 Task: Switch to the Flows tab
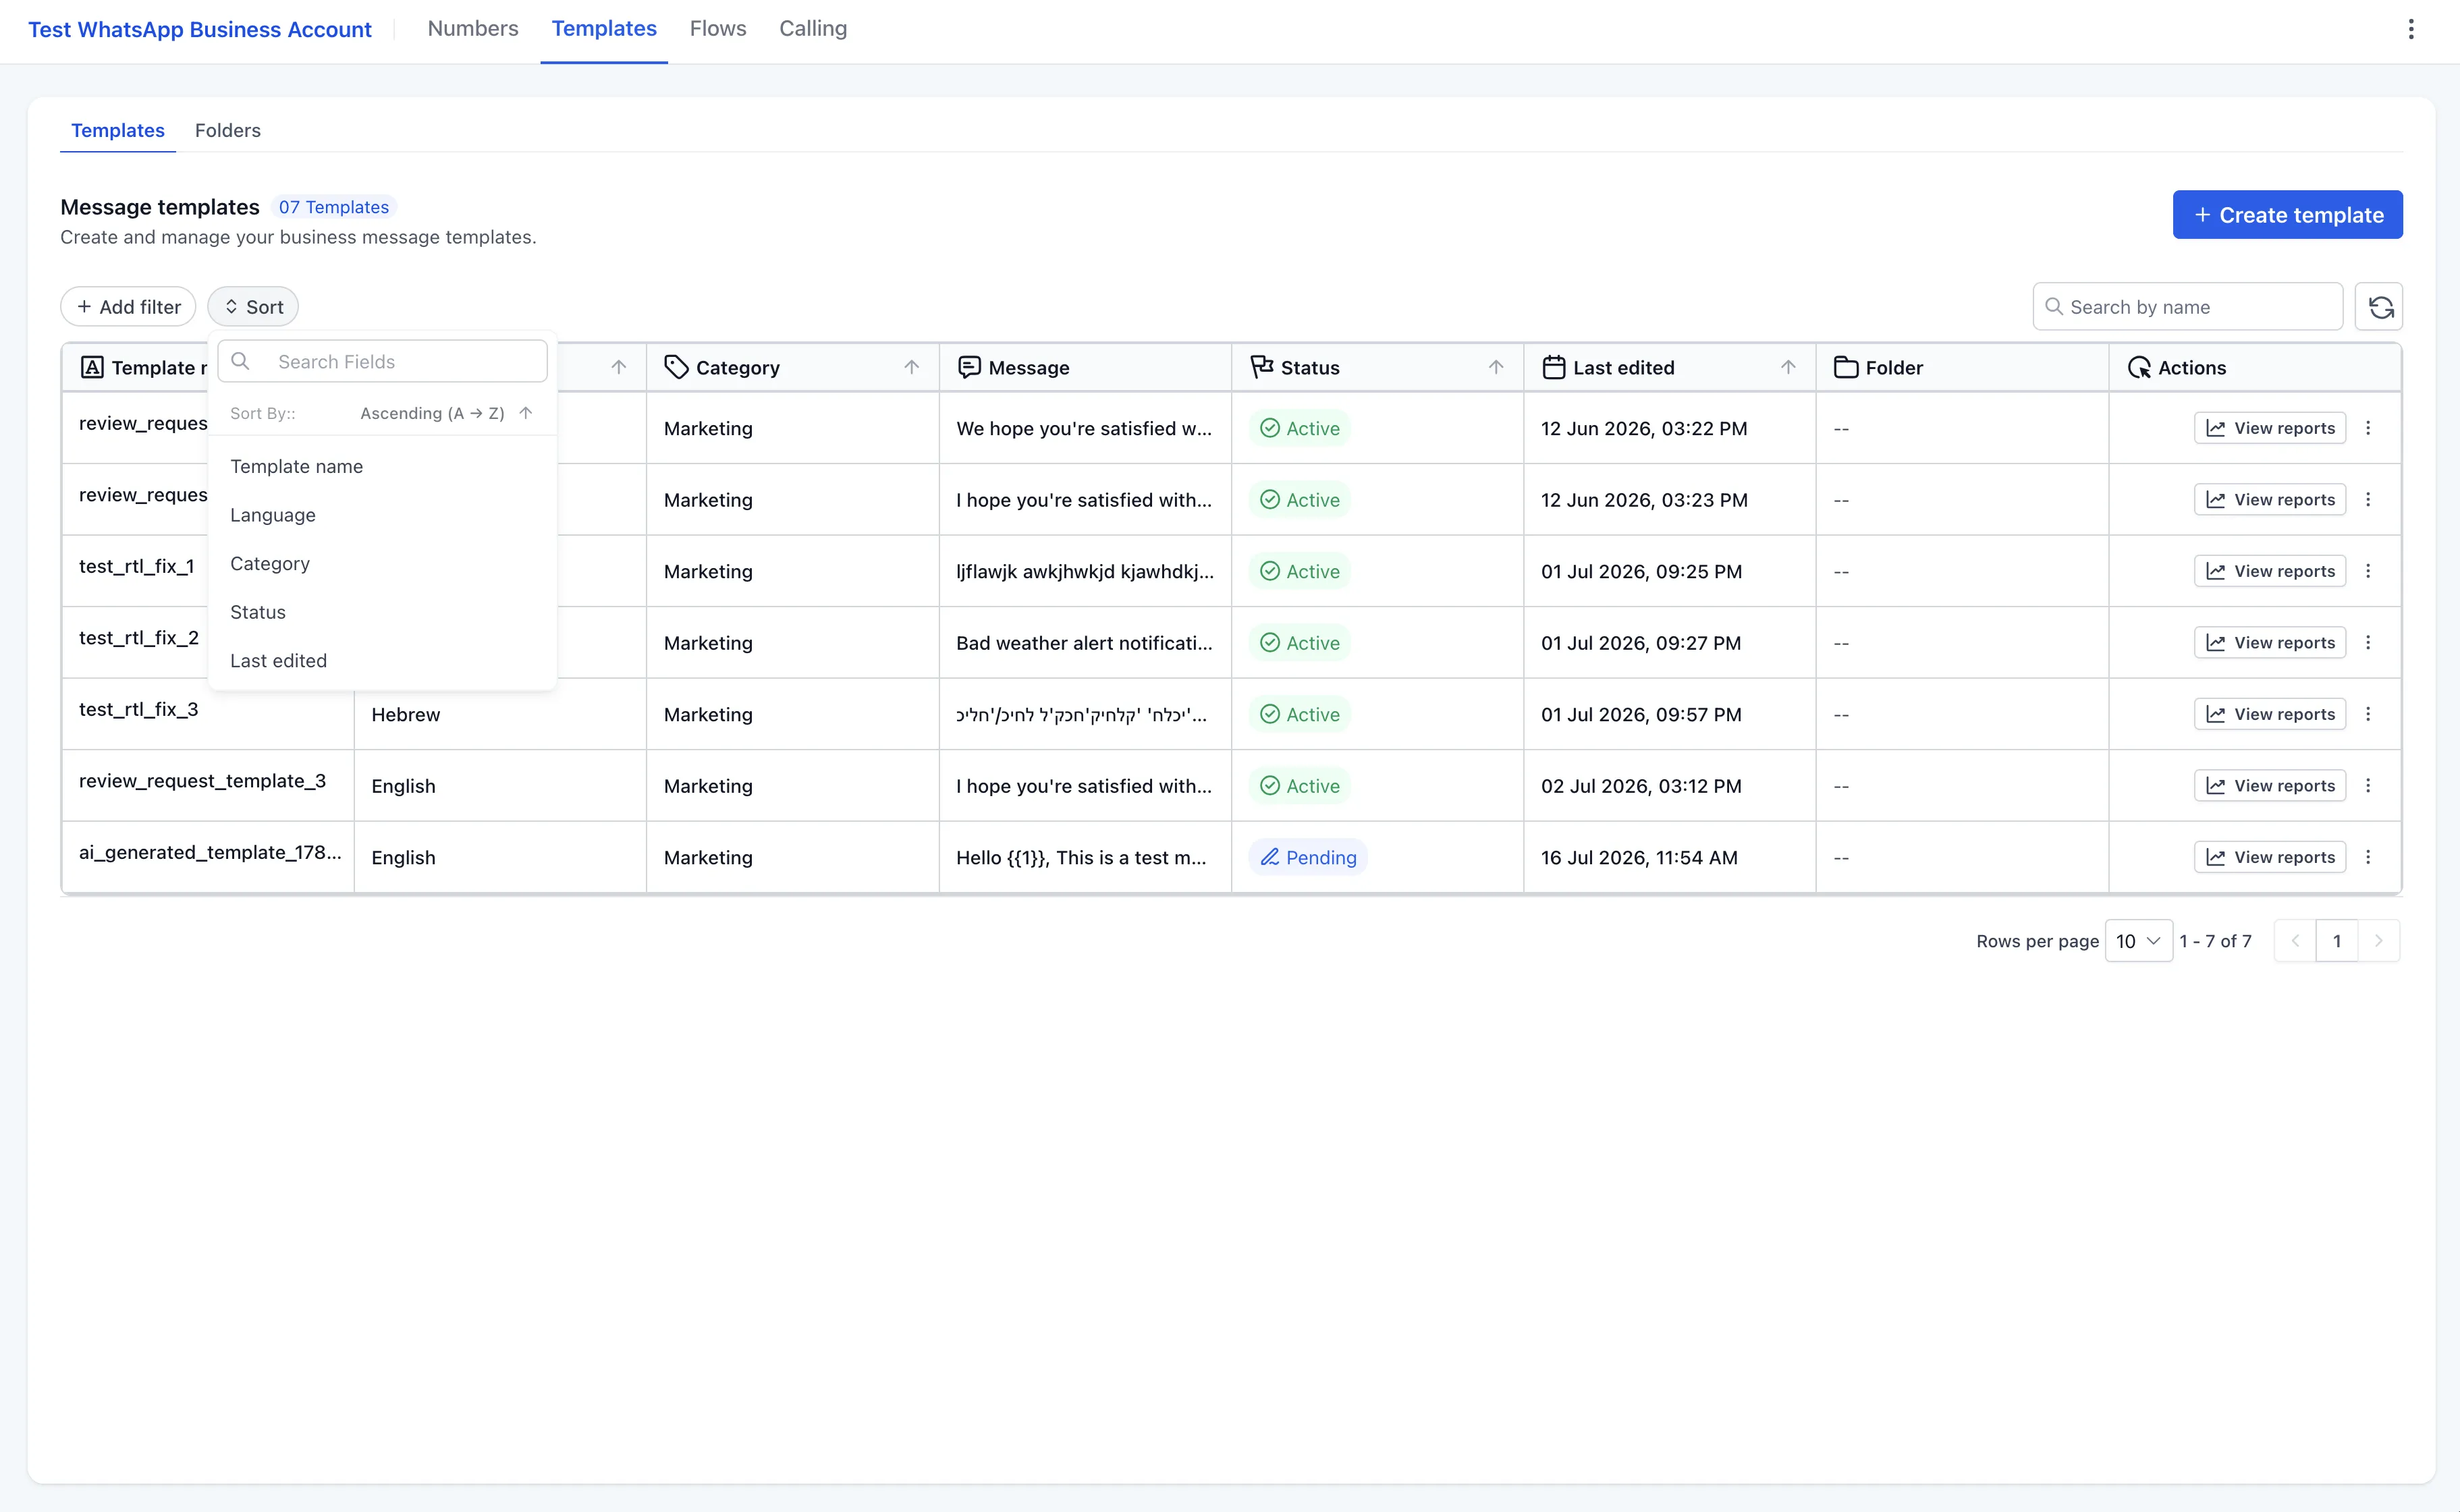[718, 29]
